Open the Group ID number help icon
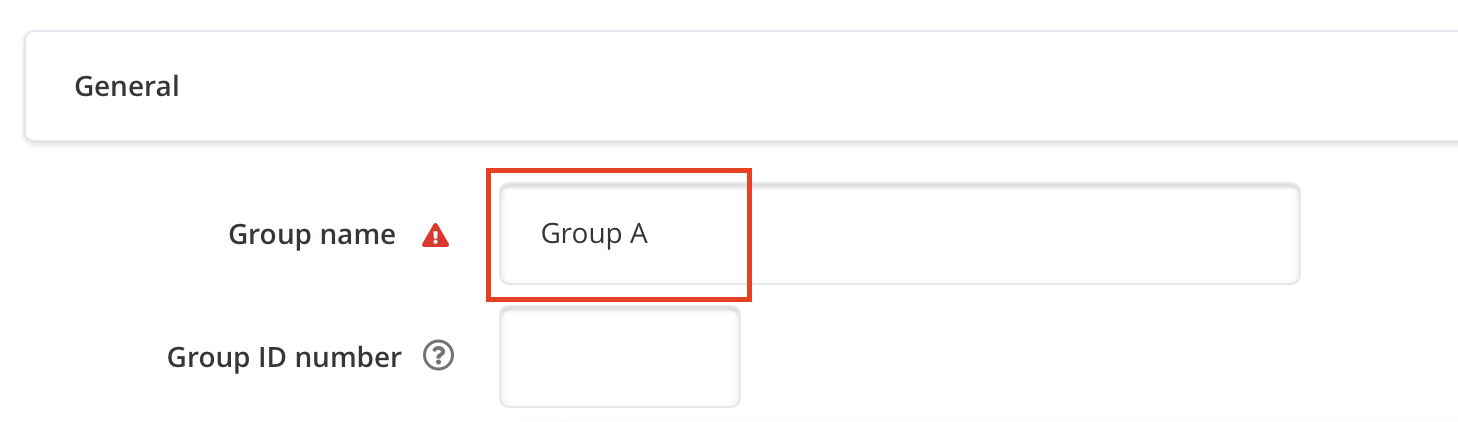This screenshot has height=422, width=1458. tap(438, 356)
